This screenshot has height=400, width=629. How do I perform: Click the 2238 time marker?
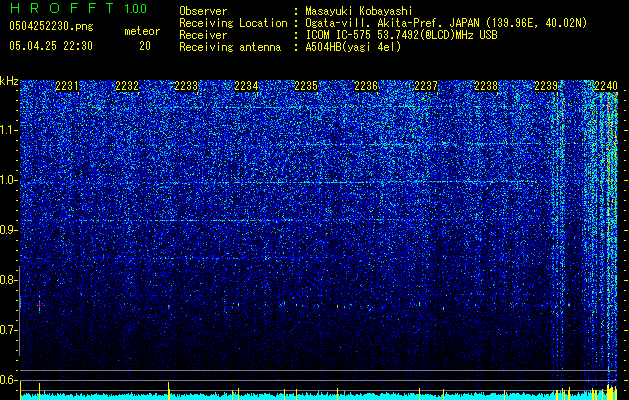click(x=486, y=86)
